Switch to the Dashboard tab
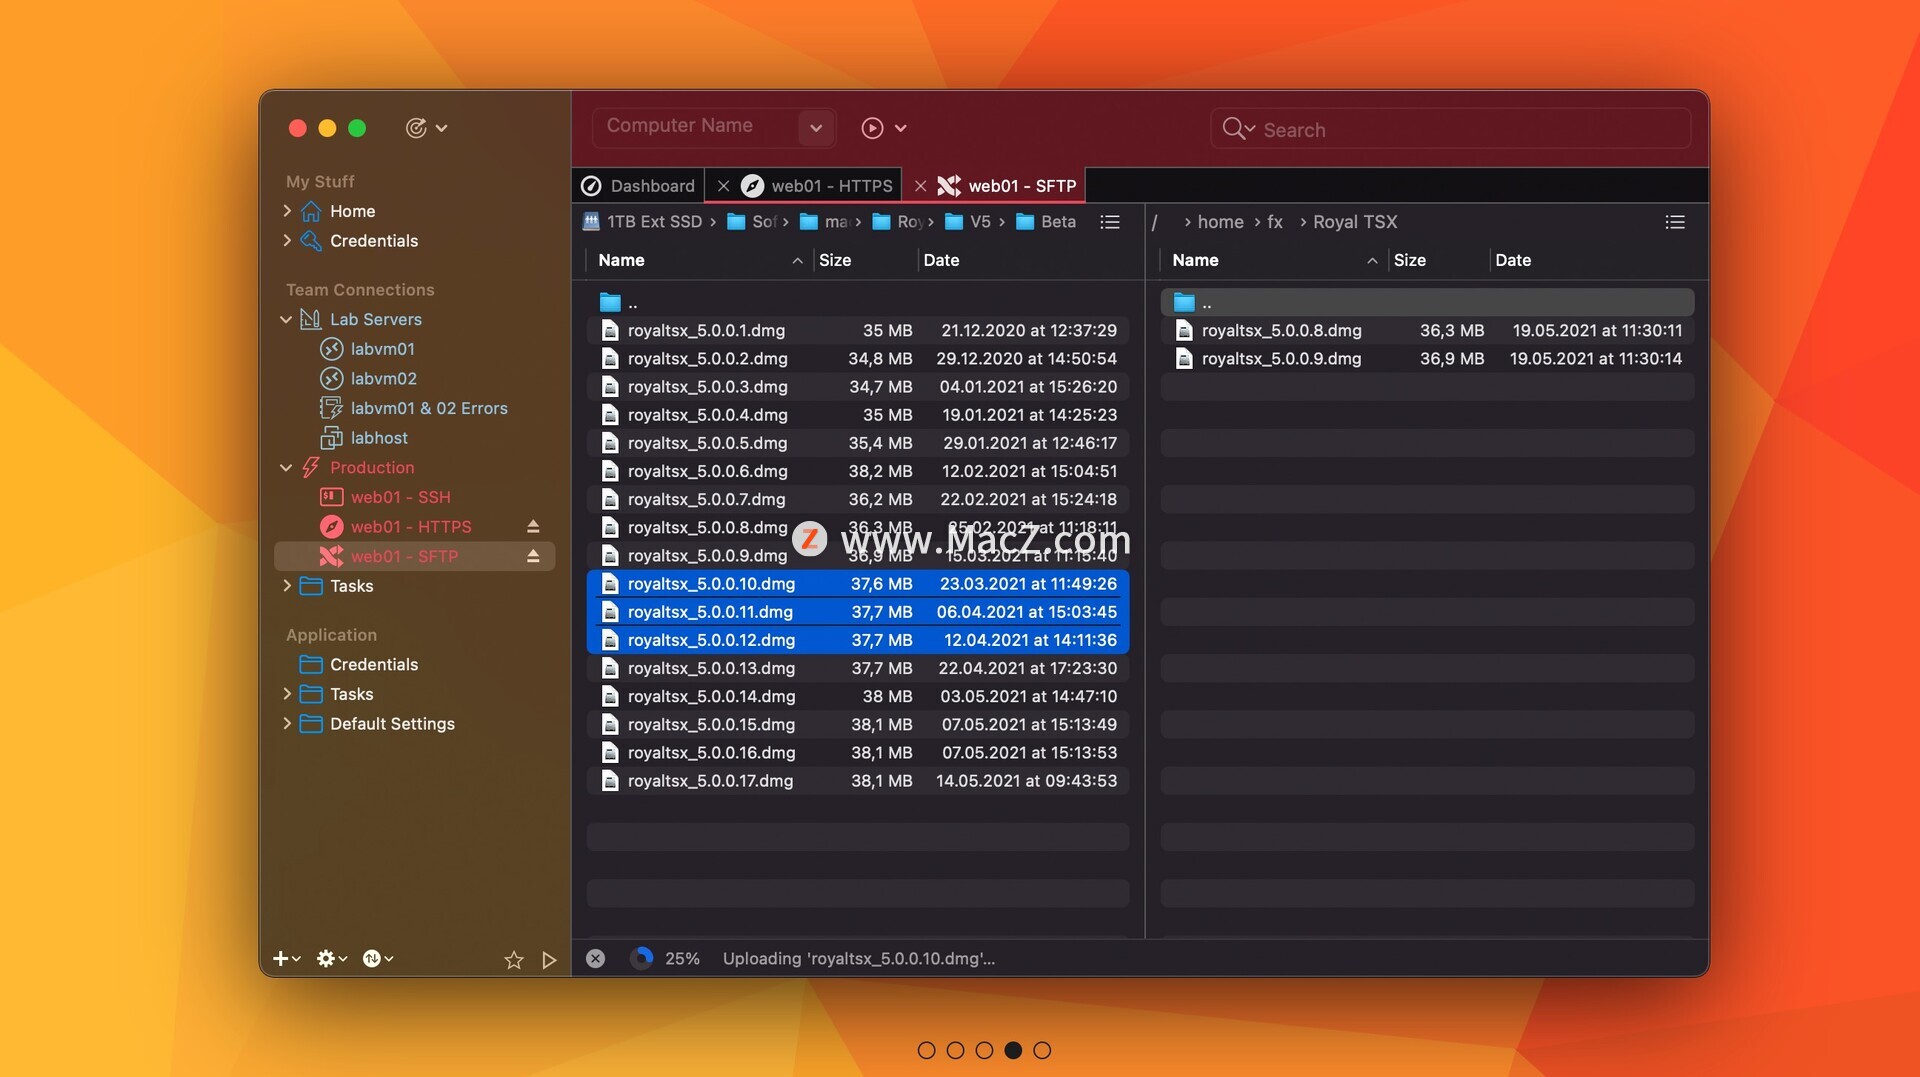 coord(638,186)
